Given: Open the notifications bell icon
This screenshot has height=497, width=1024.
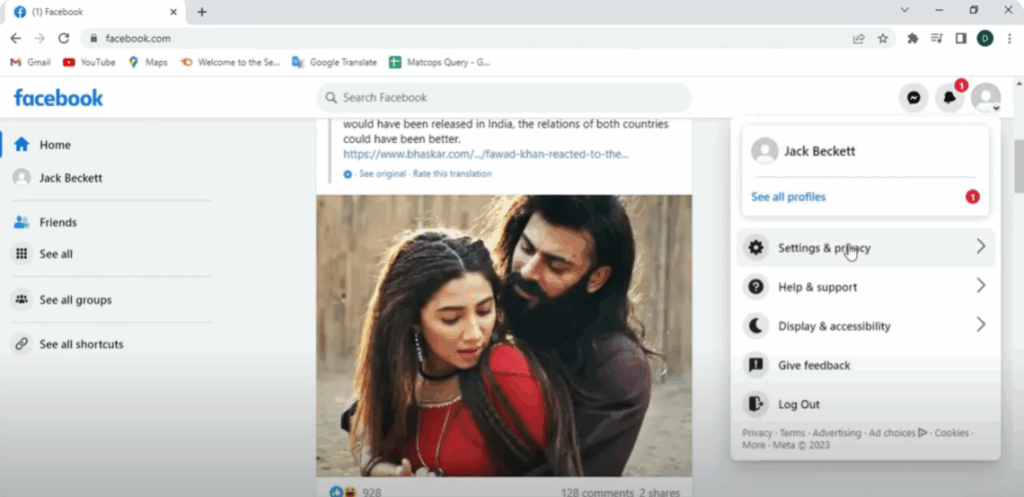Looking at the screenshot, I should 949,98.
